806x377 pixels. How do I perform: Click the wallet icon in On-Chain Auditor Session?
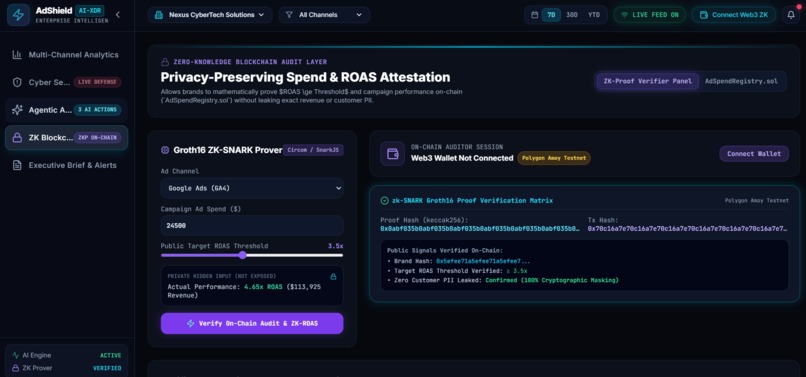pos(392,153)
